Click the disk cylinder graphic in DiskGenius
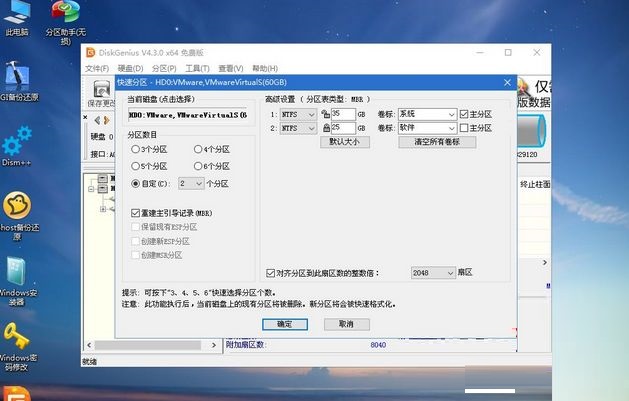Screen dimensions: 629x401 point(532,130)
